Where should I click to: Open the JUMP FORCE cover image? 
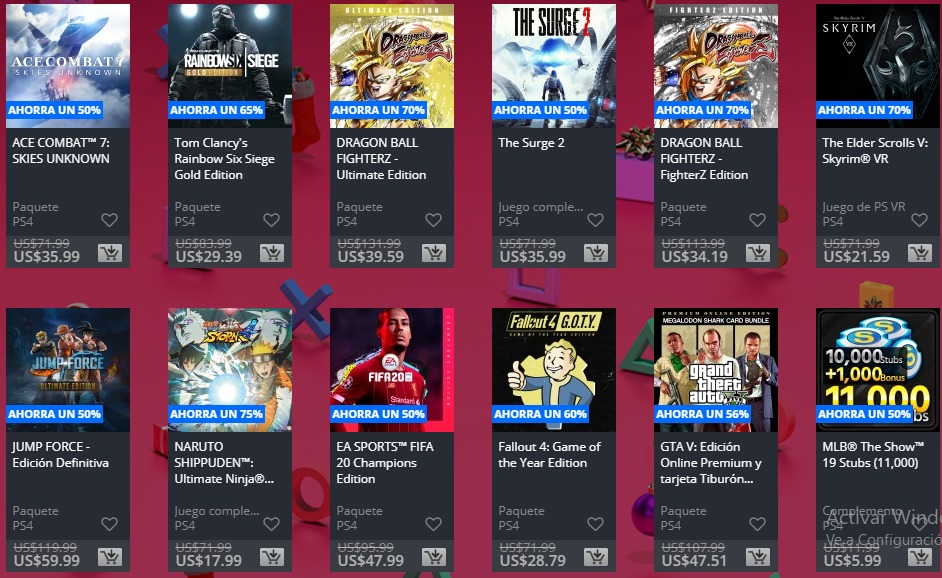pyautogui.click(x=68, y=370)
